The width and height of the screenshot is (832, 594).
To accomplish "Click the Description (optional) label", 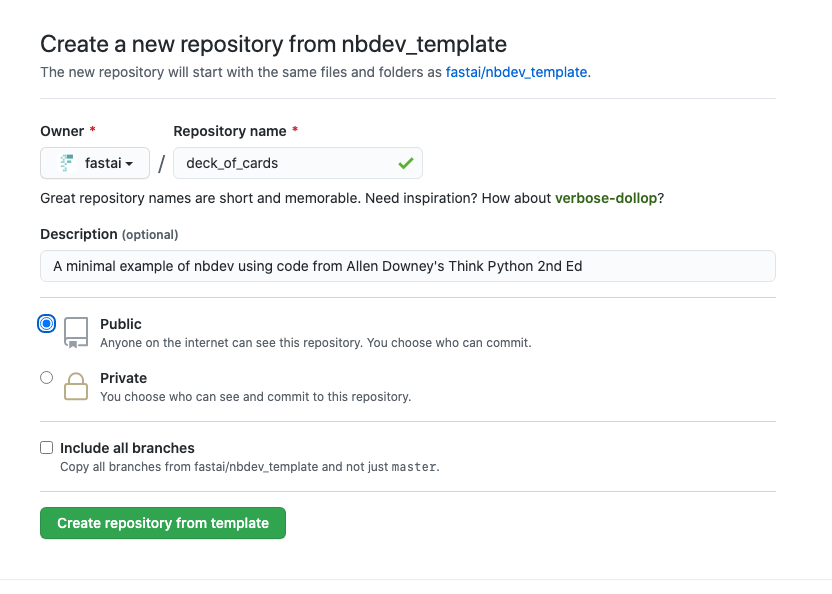I will [109, 234].
